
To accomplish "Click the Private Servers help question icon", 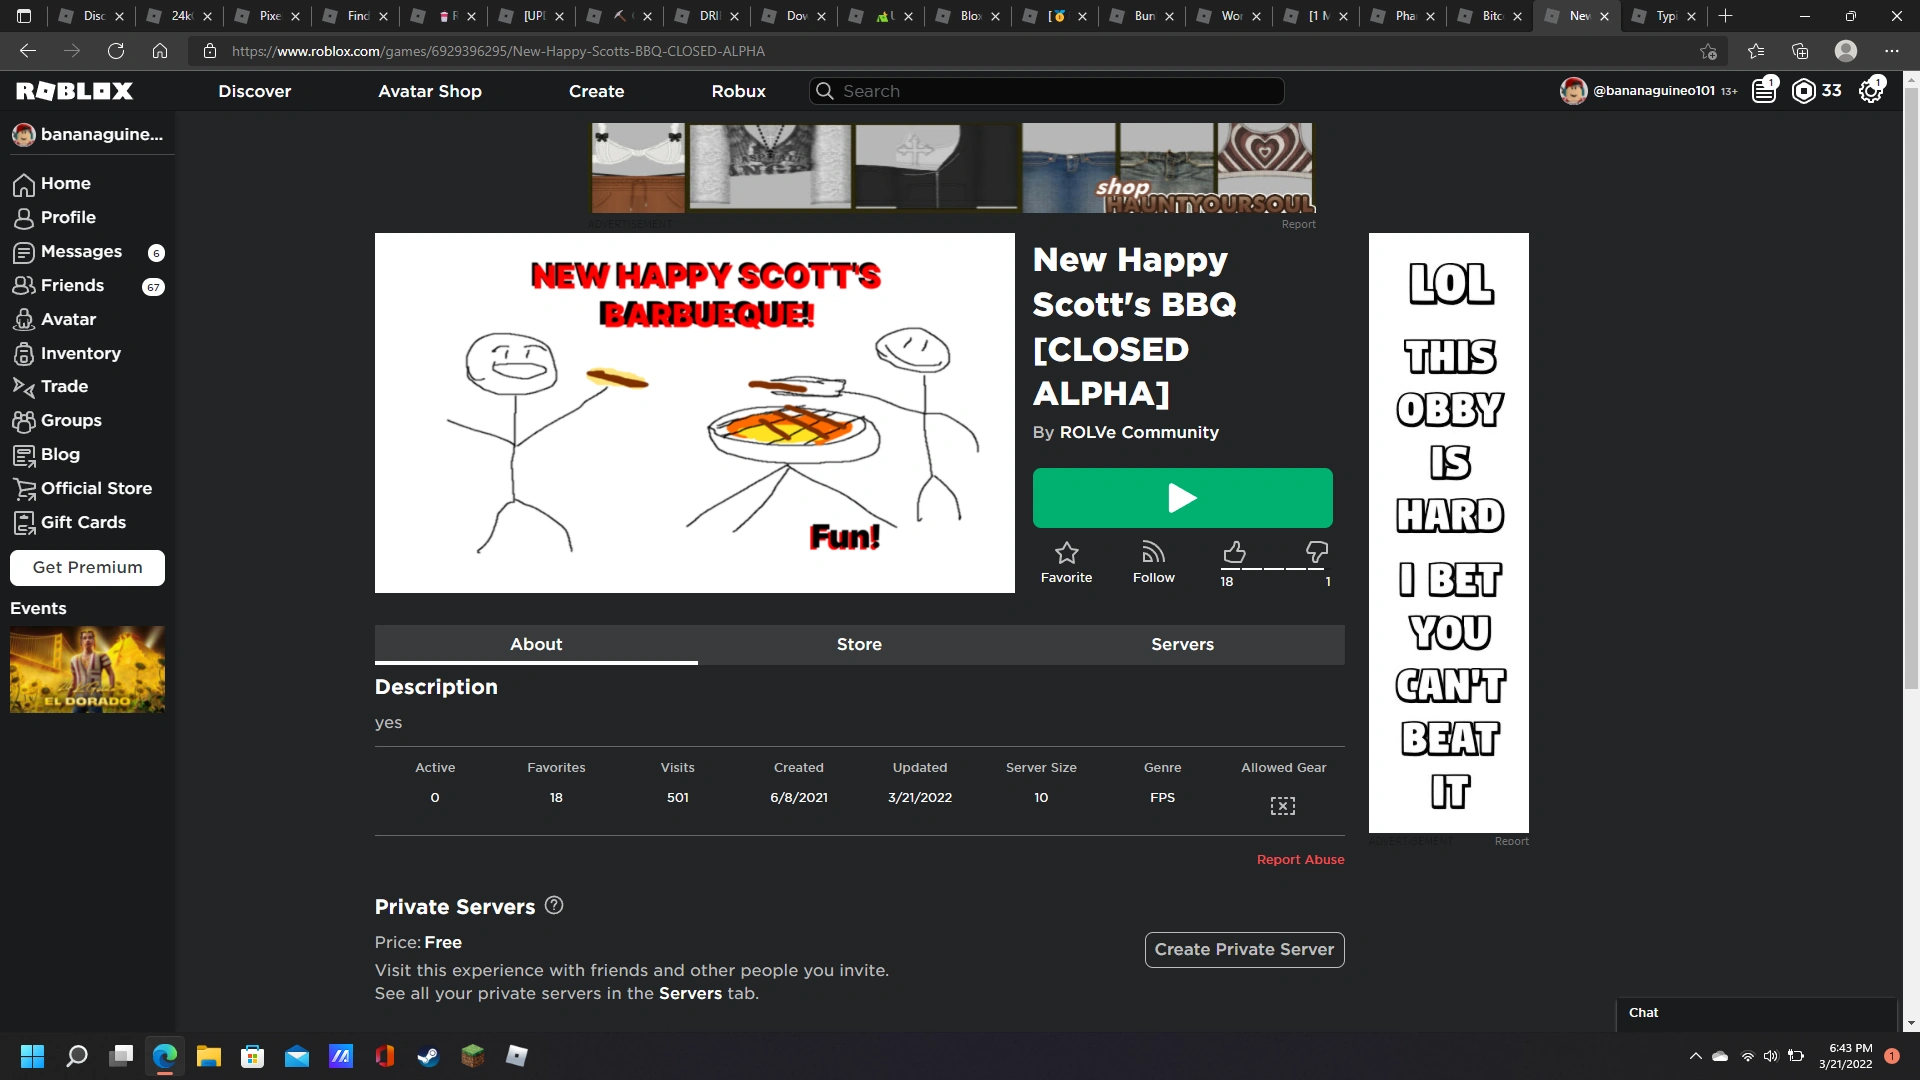I will pos(554,906).
